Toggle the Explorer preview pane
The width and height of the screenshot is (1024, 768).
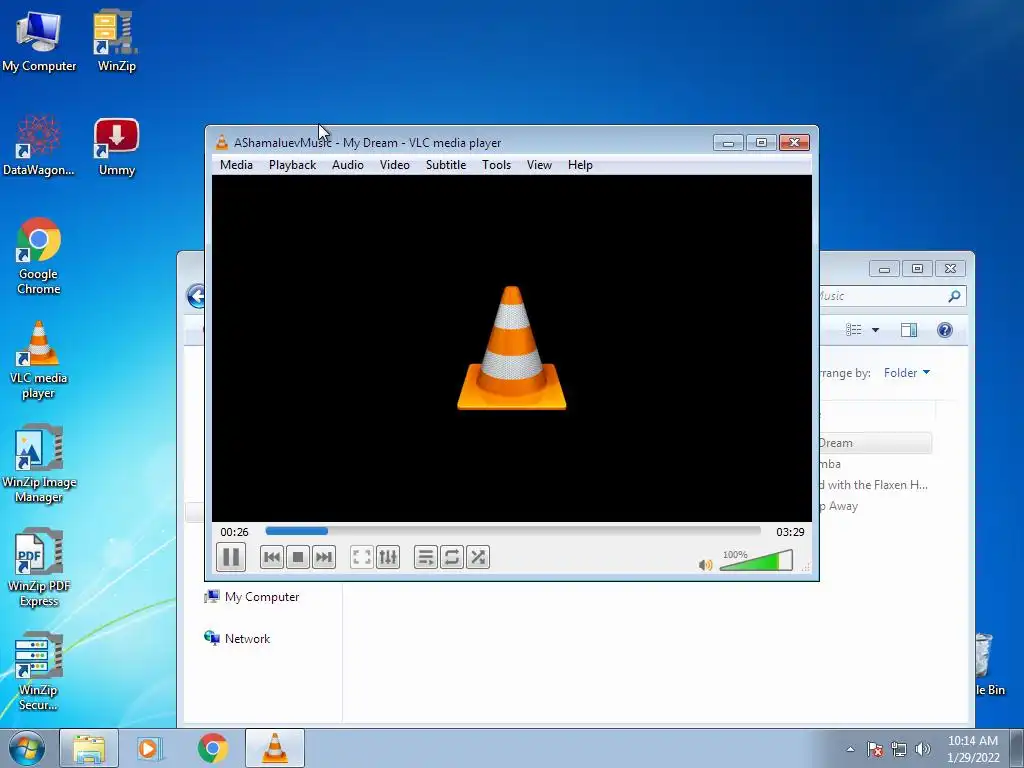click(909, 330)
